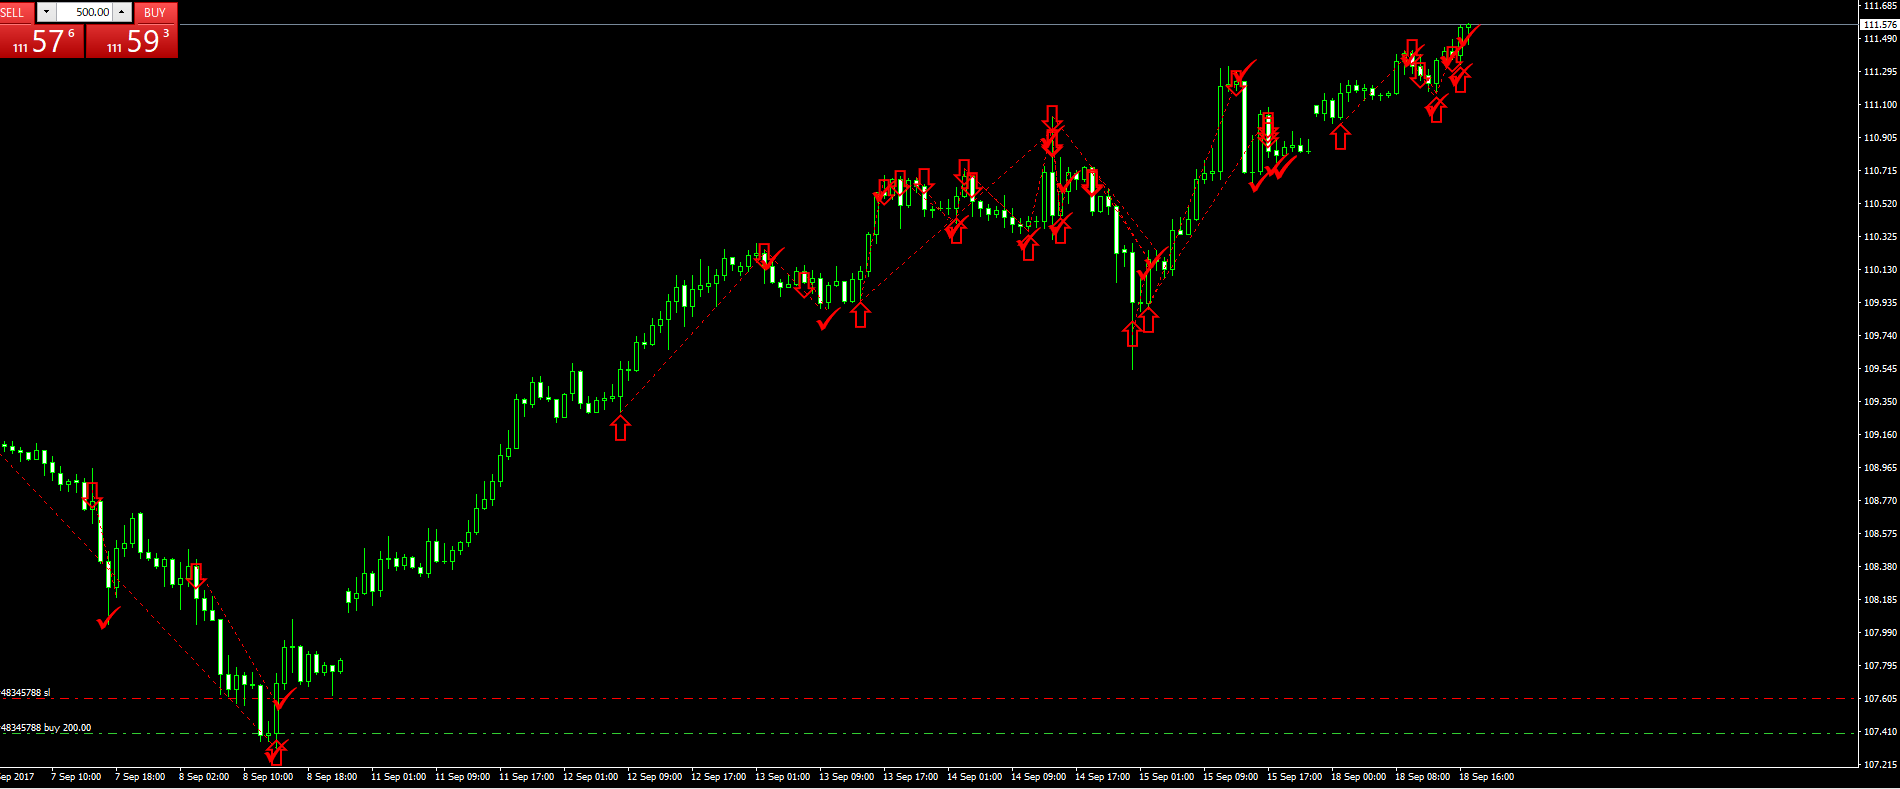This screenshot has width=1900, height=789.
Task: Click the 109.935 price scale label
Action: point(1880,303)
